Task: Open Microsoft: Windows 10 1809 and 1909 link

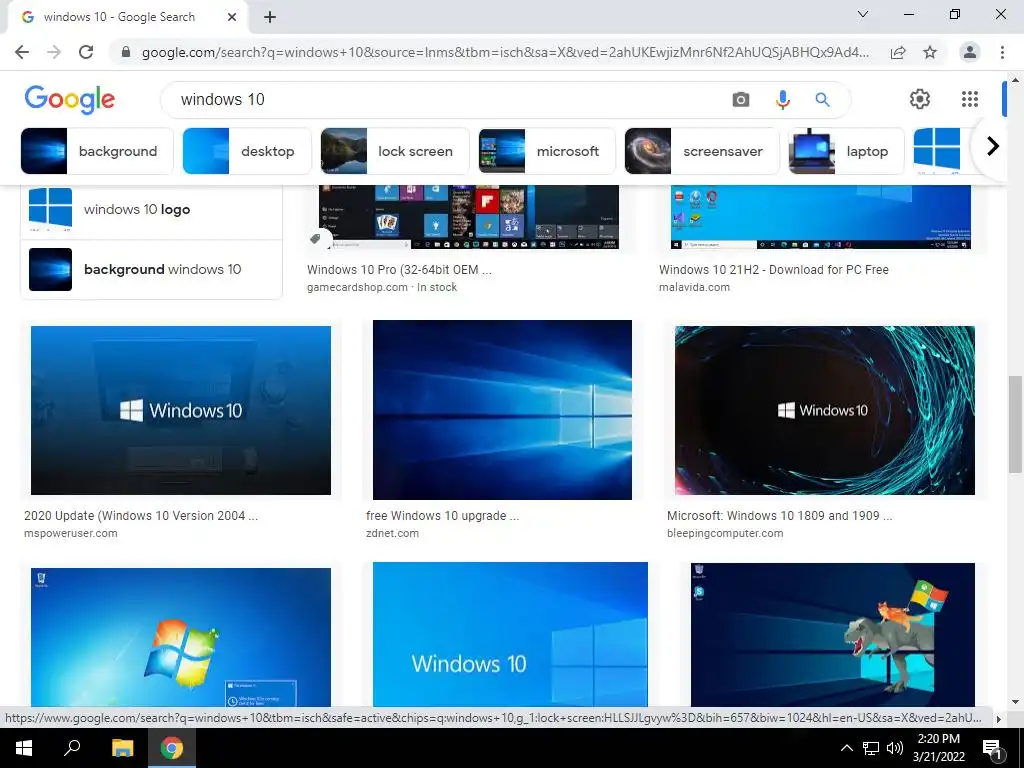Action: coord(779,515)
